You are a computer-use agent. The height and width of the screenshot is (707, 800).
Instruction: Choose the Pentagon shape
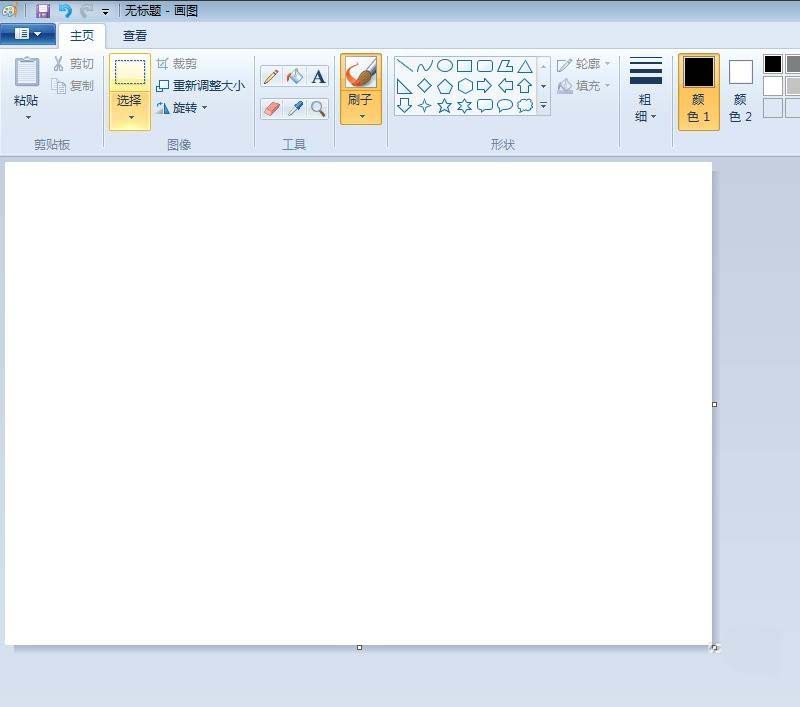click(444, 86)
